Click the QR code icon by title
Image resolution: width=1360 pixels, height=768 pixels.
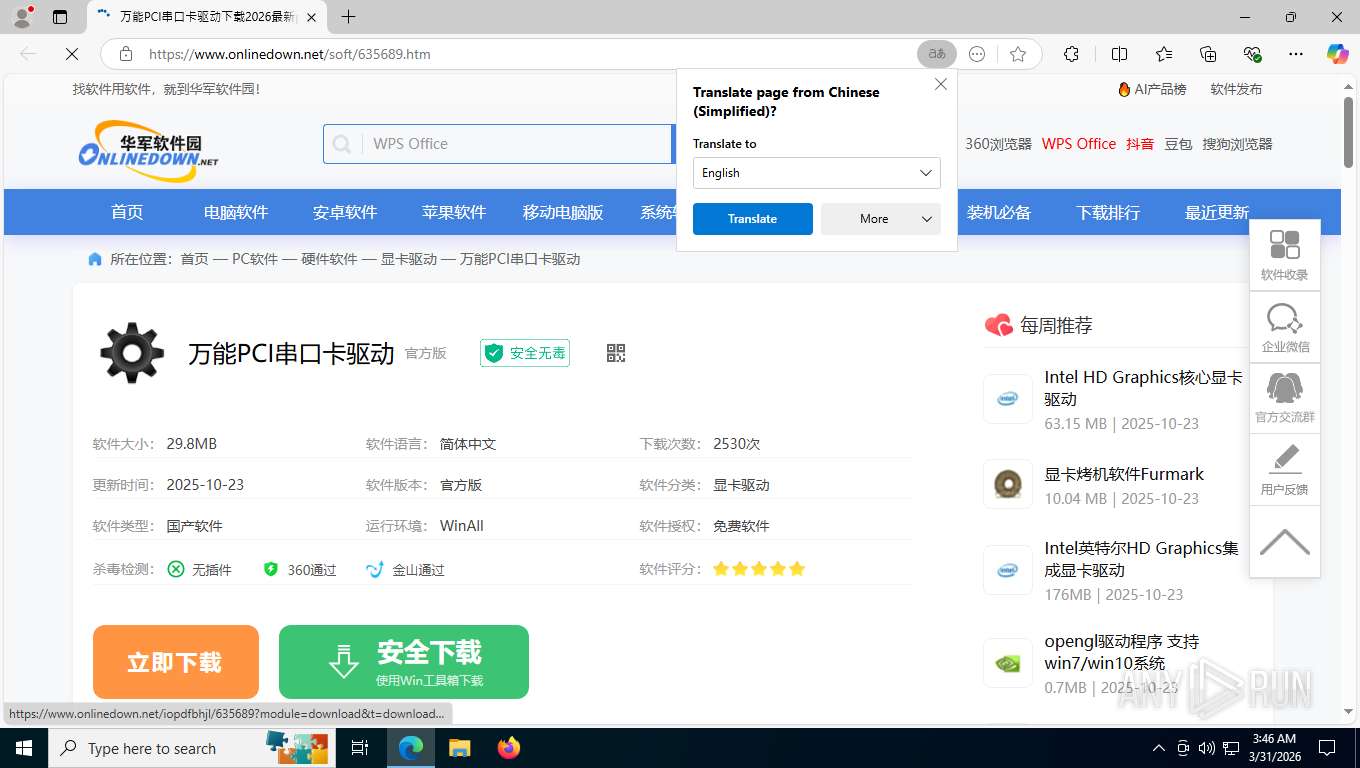pyautogui.click(x=616, y=353)
